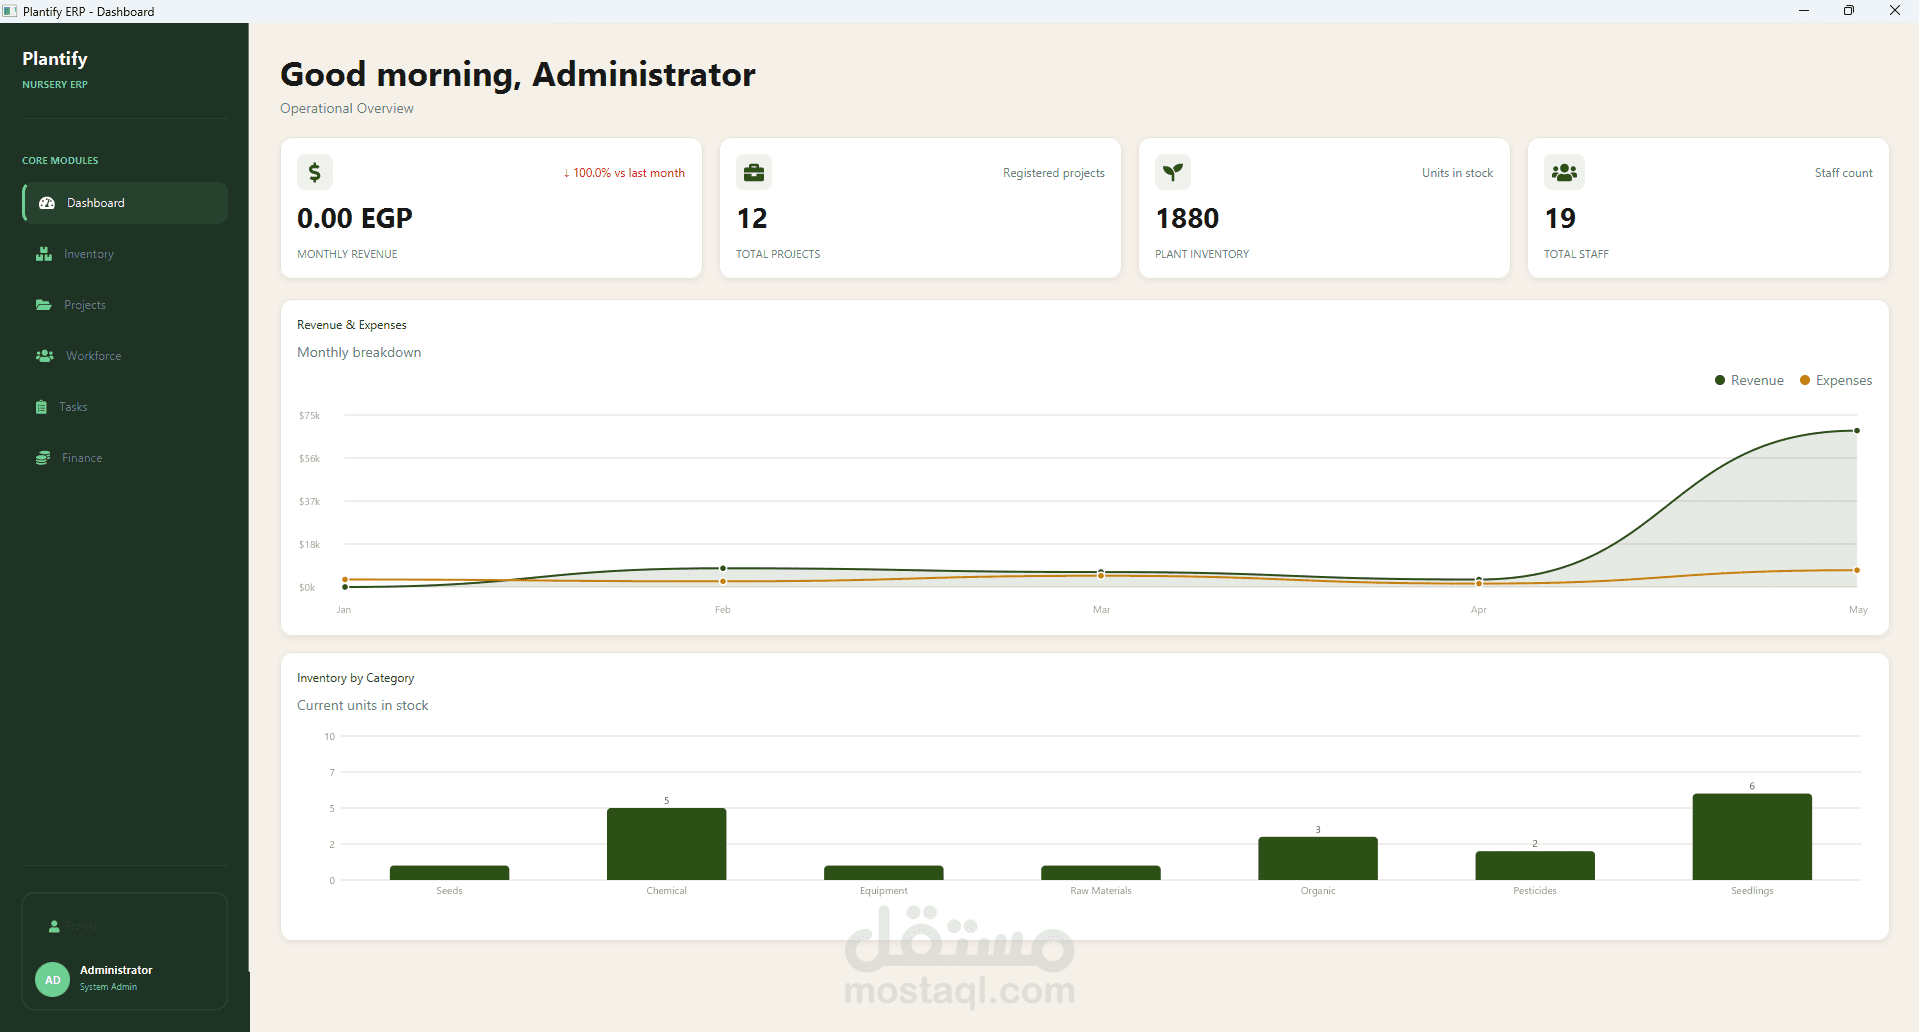Click the Plantify logo text in sidebar
Image resolution: width=1920 pixels, height=1032 pixels.
tap(55, 59)
